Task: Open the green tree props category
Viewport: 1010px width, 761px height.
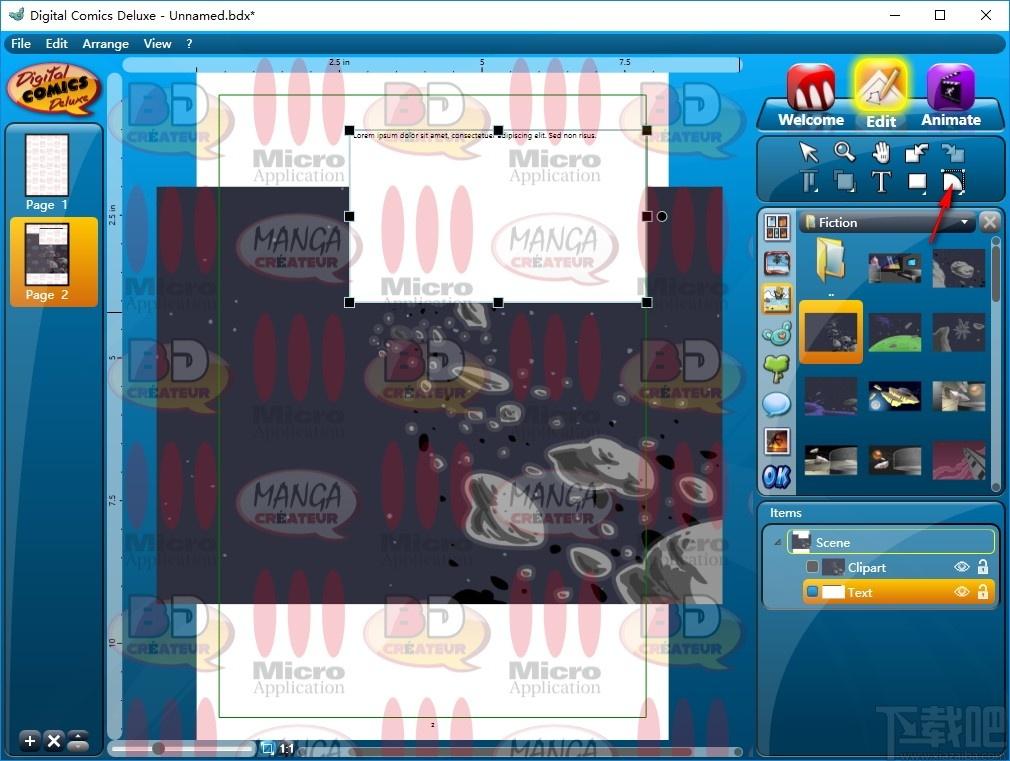Action: [x=777, y=369]
